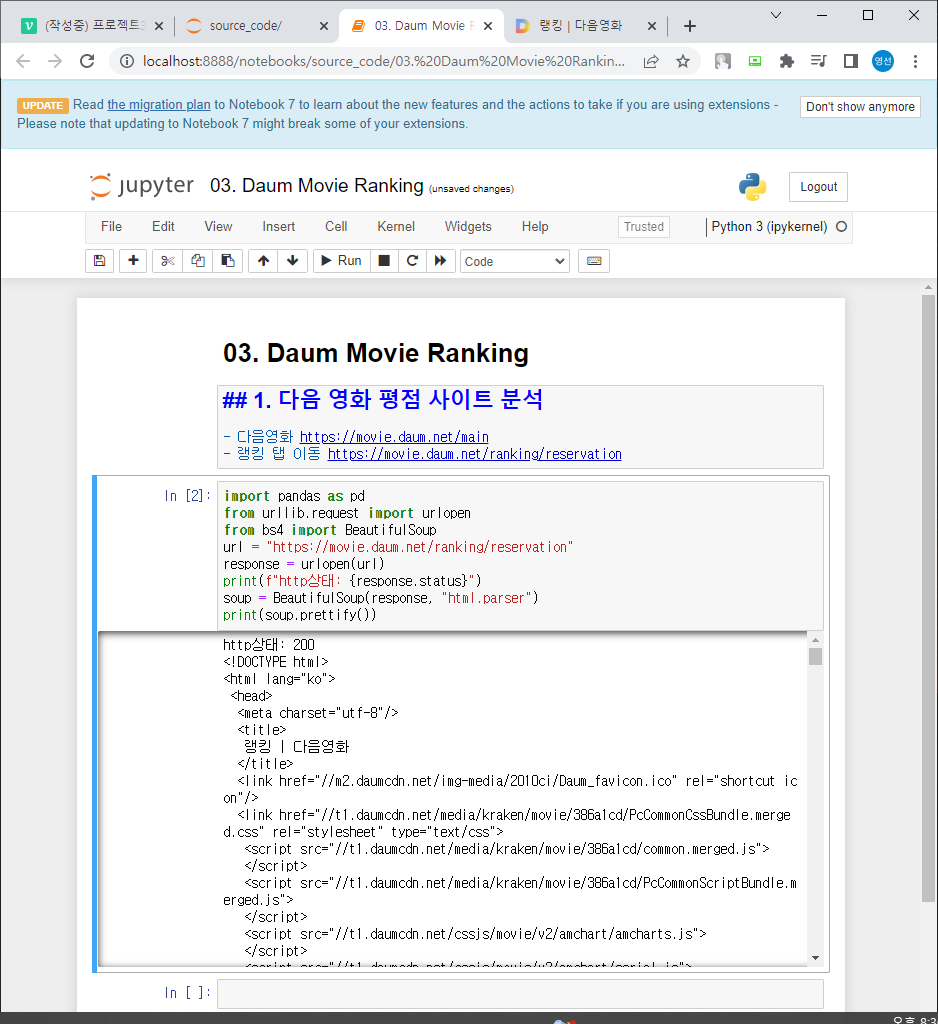
Task: Click the green extension icon in toolbar
Action: pos(755,61)
